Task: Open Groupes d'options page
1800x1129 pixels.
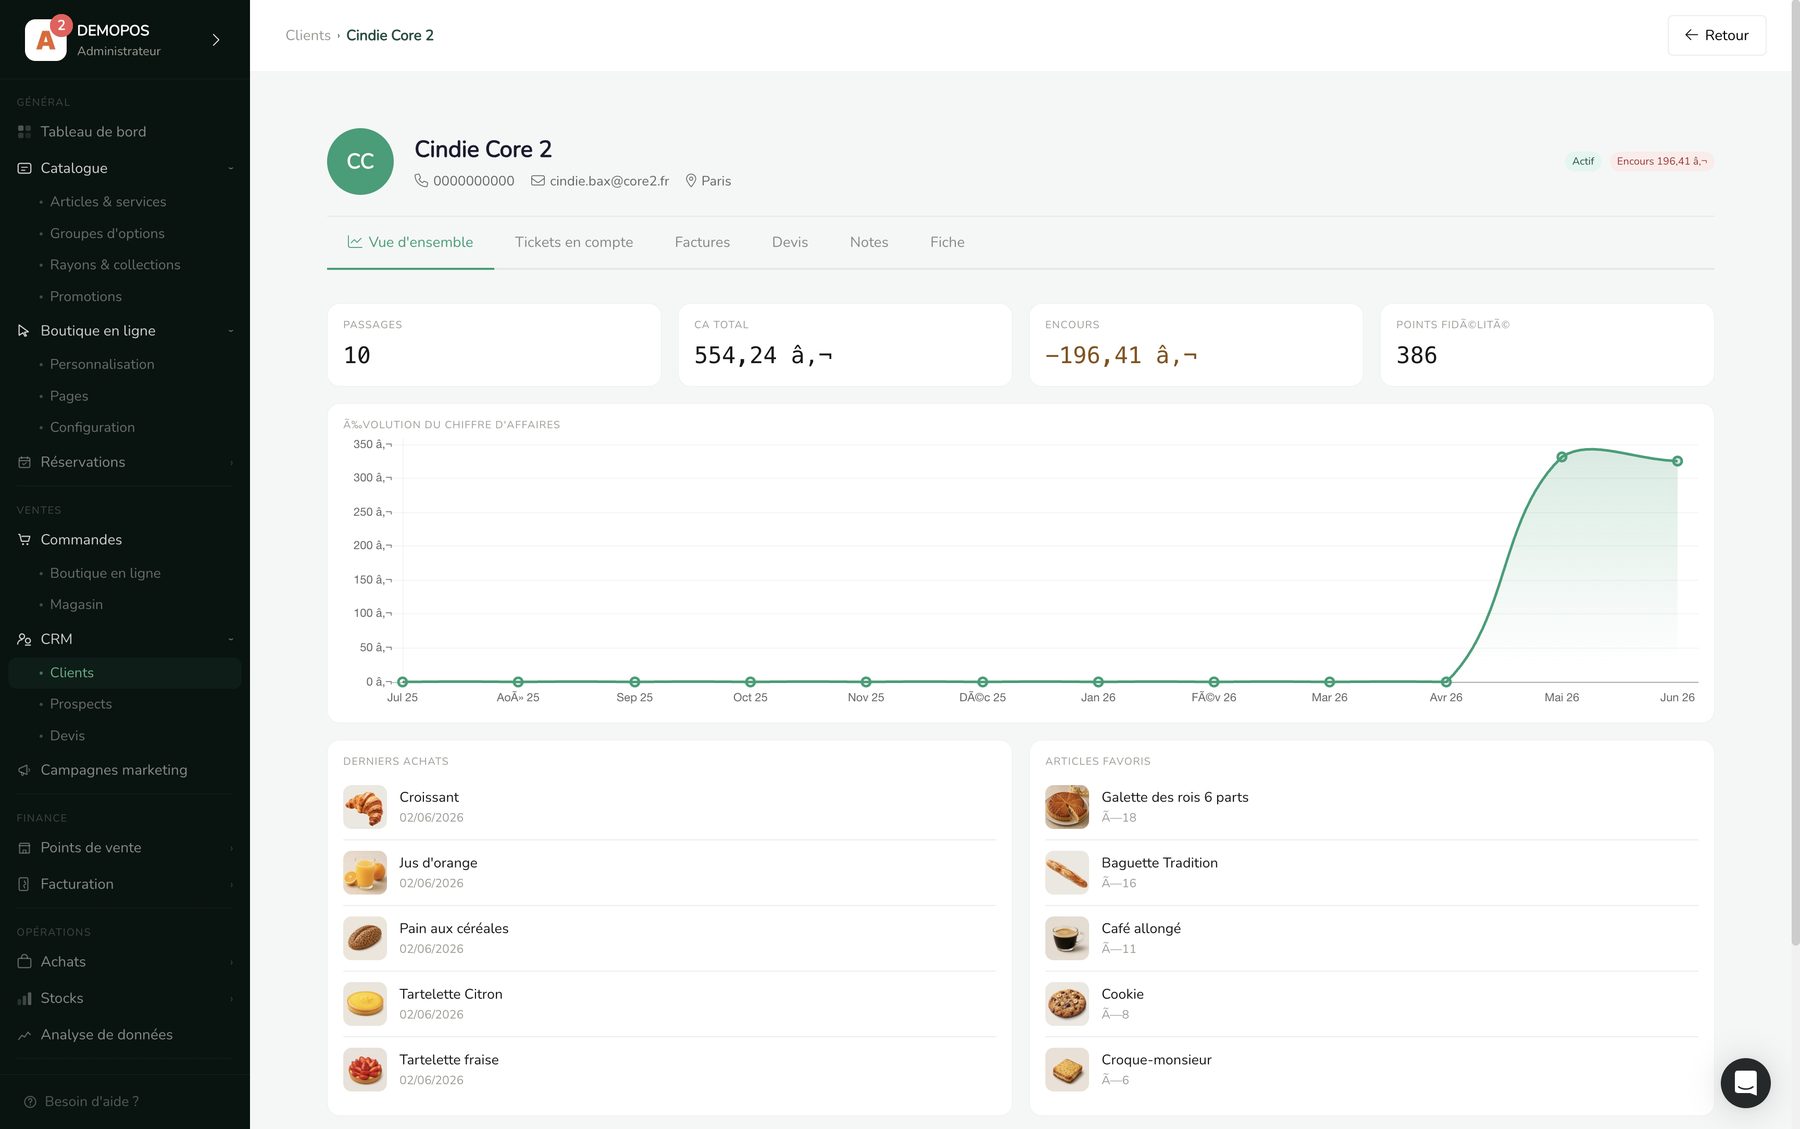Action: point(107,233)
